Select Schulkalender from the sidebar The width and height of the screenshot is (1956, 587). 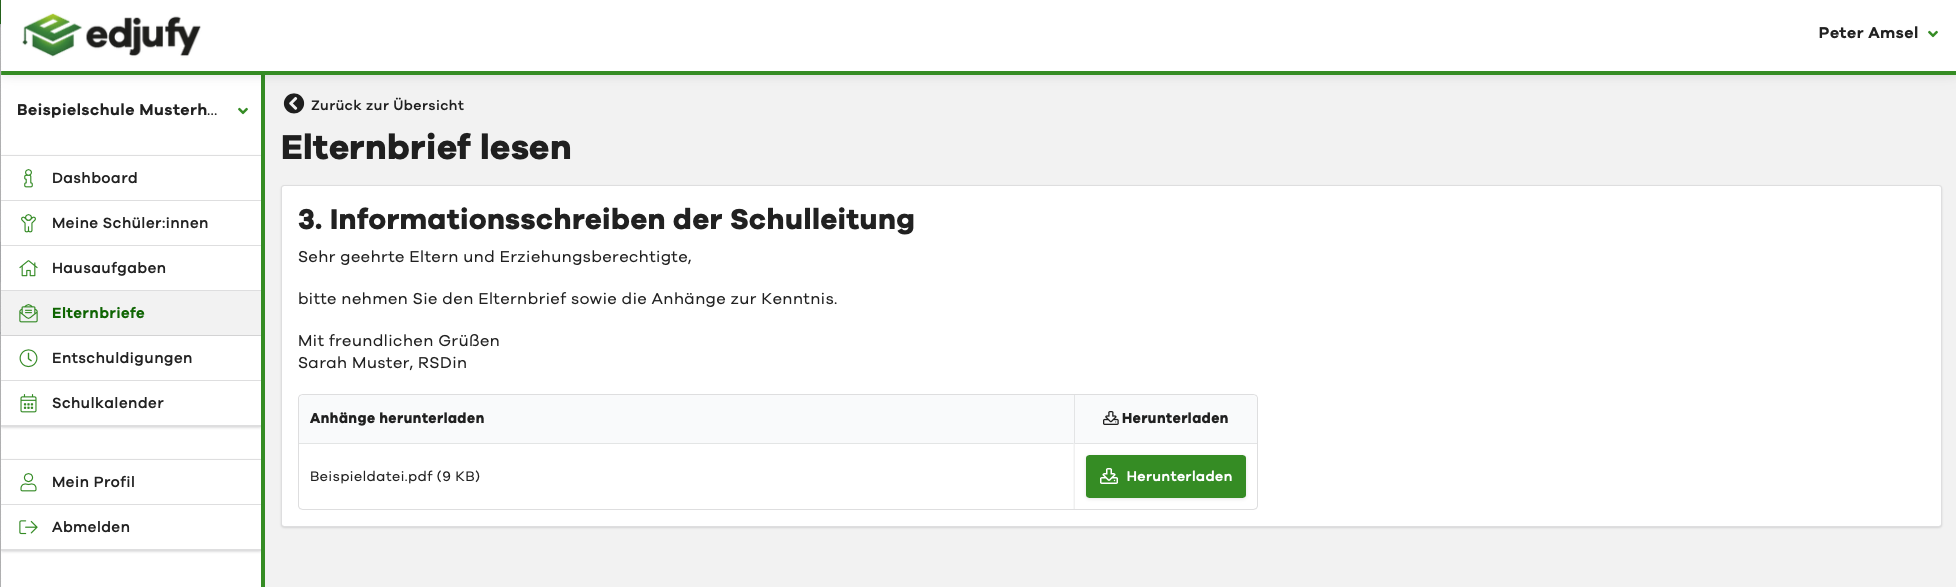click(x=108, y=403)
